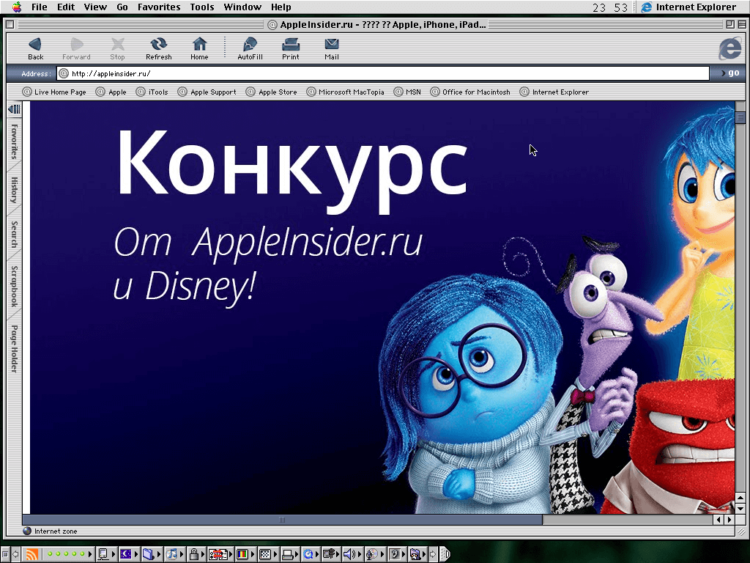This screenshot has height=563, width=750.
Task: Click the AutoFill toolbar icon
Action: click(x=250, y=49)
